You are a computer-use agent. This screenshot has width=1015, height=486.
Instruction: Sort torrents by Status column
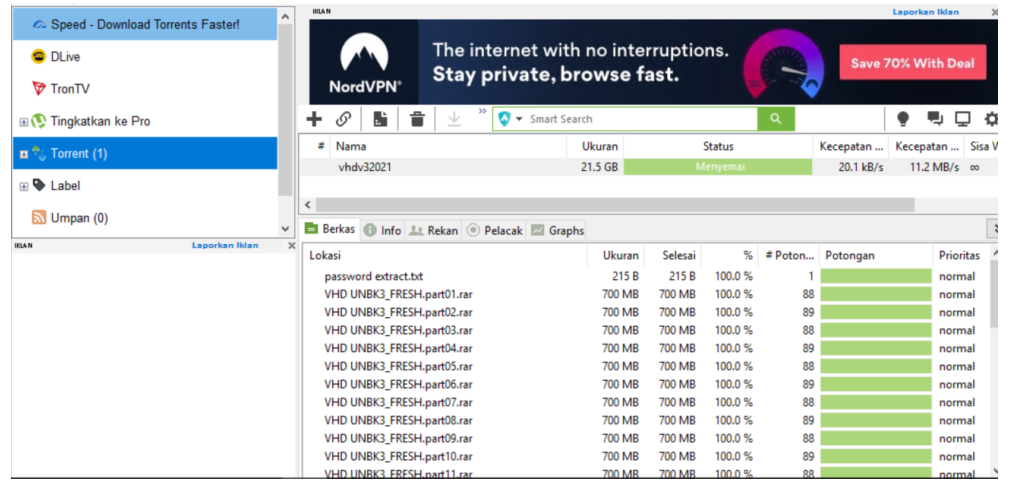tap(718, 146)
